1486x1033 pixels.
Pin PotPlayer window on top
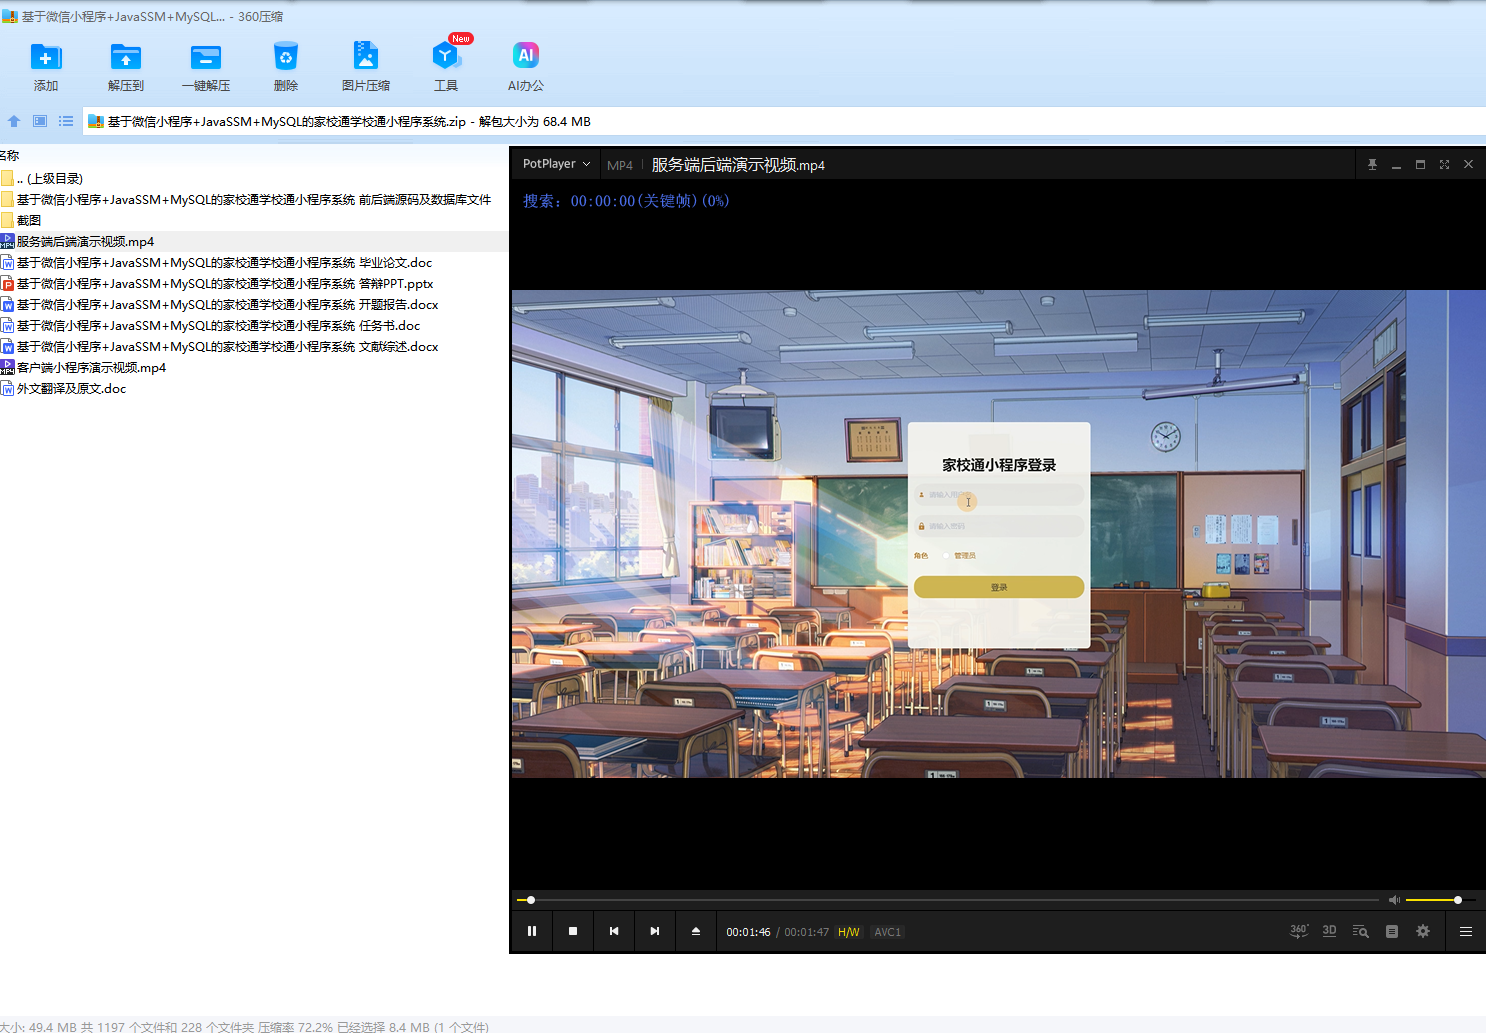1372,164
